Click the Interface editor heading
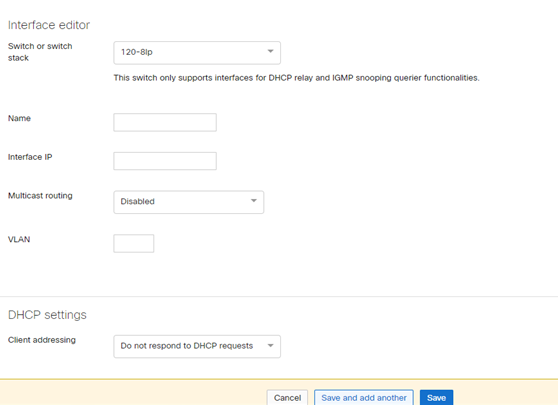558x405 pixels. (x=49, y=25)
